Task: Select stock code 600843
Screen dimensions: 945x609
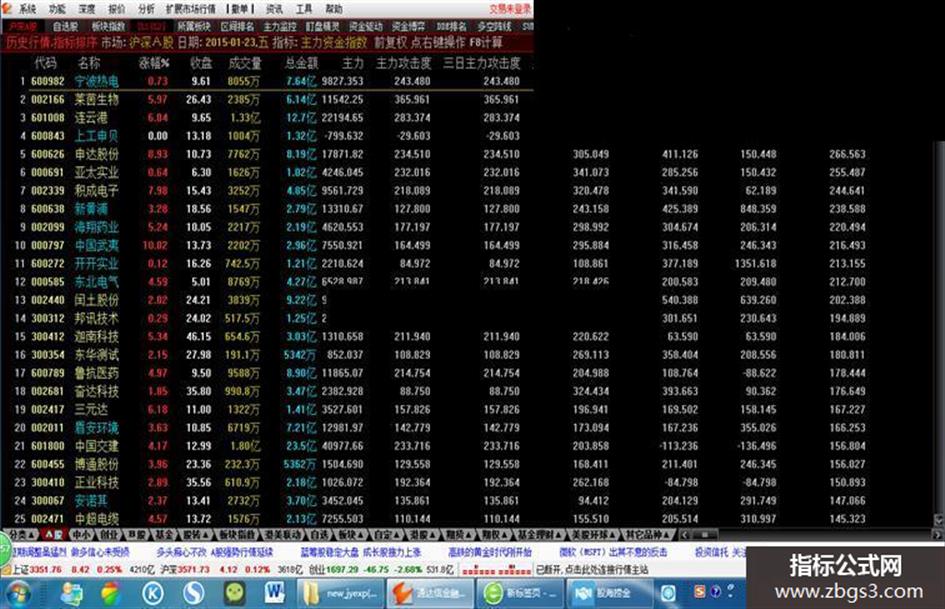Action: pyautogui.click(x=47, y=136)
